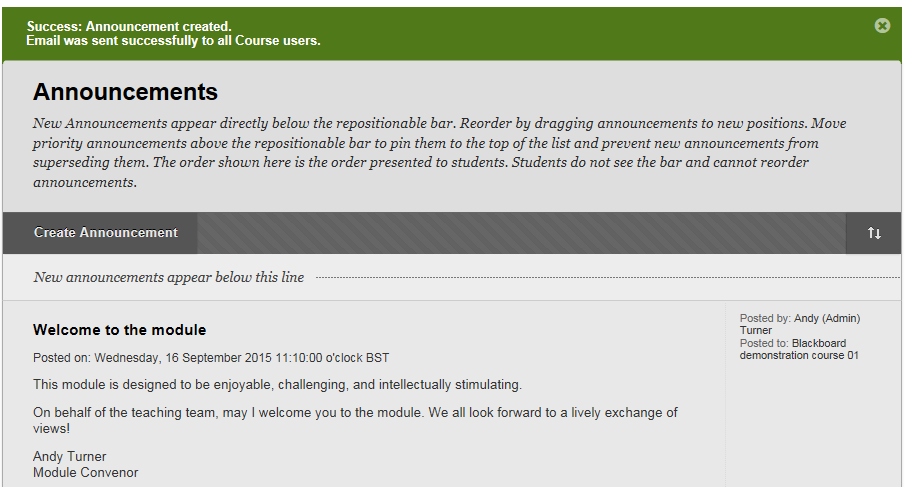
Task: Click the 'Posted to:' label in the sidebar
Action: 764,343
